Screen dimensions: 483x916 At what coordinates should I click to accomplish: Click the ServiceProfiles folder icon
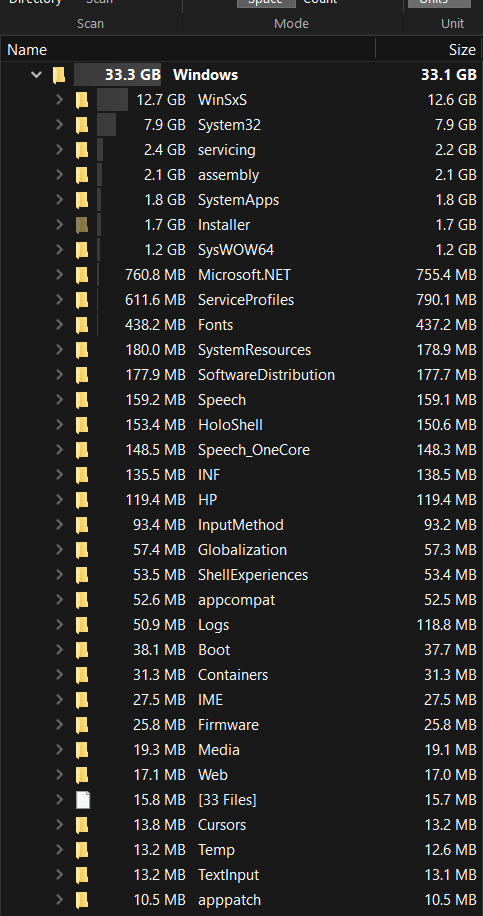pos(82,300)
